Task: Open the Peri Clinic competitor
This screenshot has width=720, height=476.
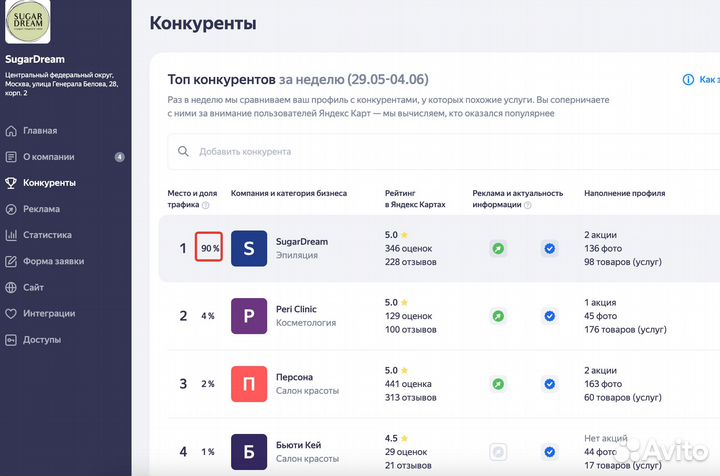Action: click(296, 309)
